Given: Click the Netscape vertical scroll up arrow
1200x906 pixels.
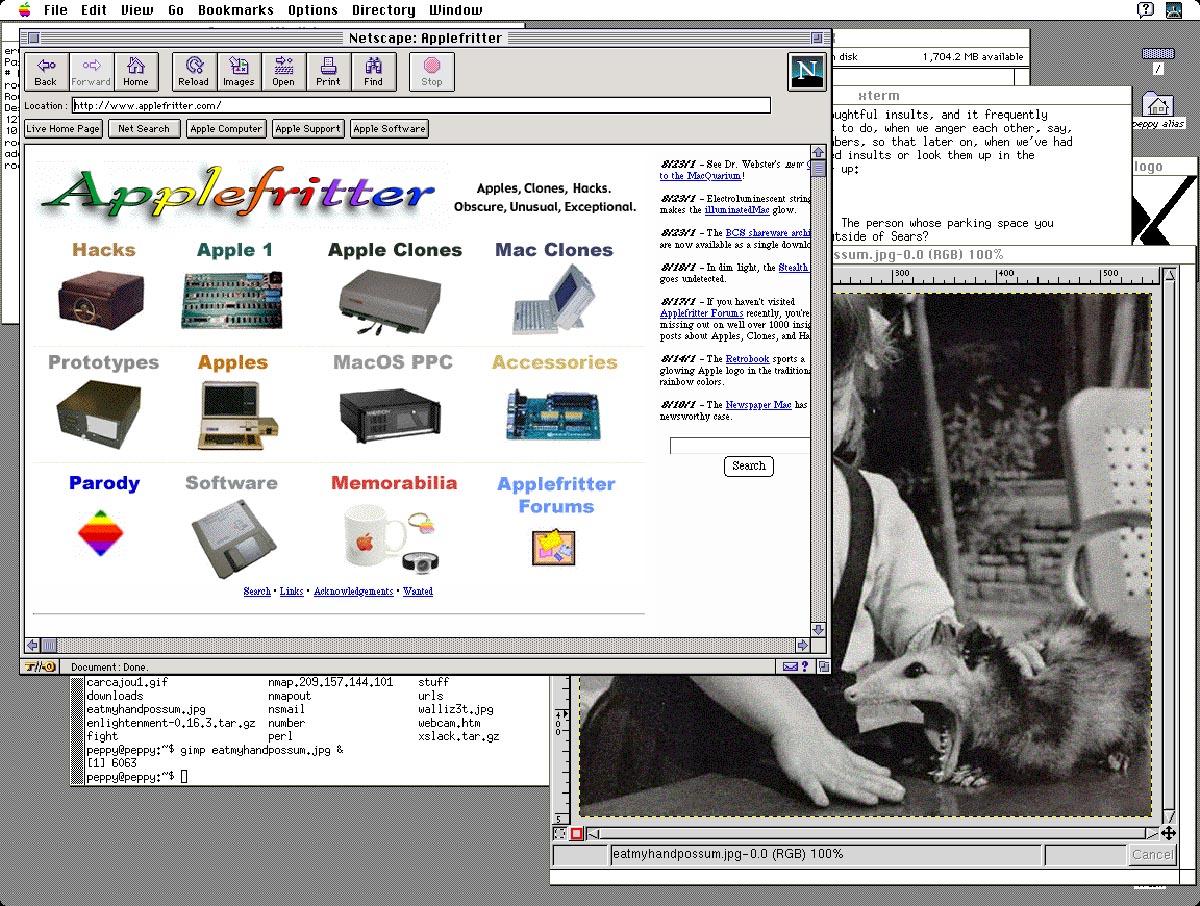Looking at the screenshot, I should (818, 153).
